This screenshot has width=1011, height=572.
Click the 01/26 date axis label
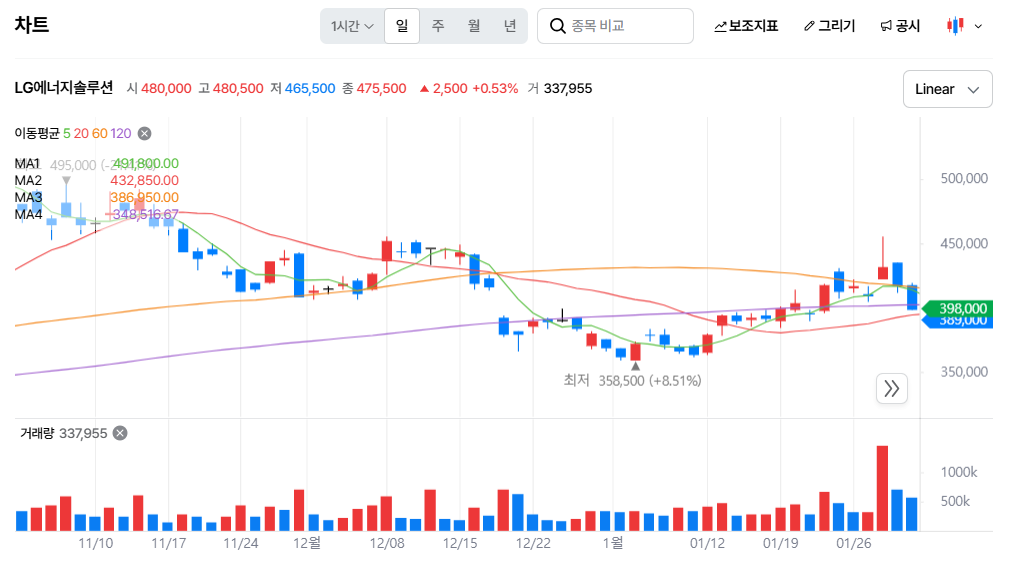pyautogui.click(x=854, y=544)
